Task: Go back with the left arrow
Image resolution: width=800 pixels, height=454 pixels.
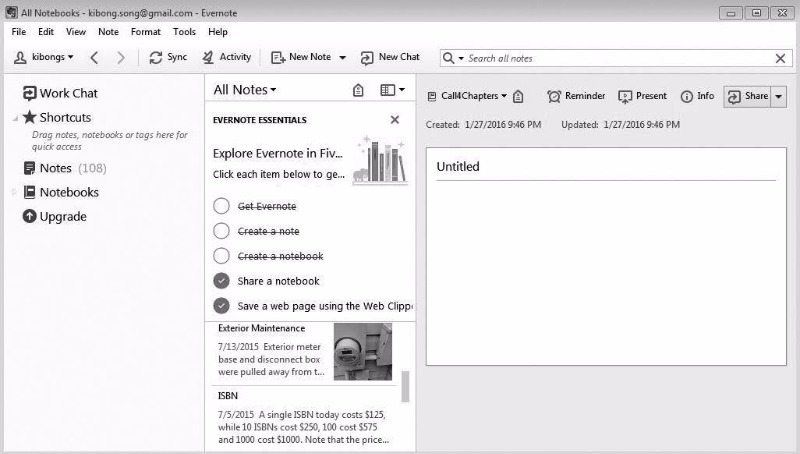Action: (x=94, y=58)
